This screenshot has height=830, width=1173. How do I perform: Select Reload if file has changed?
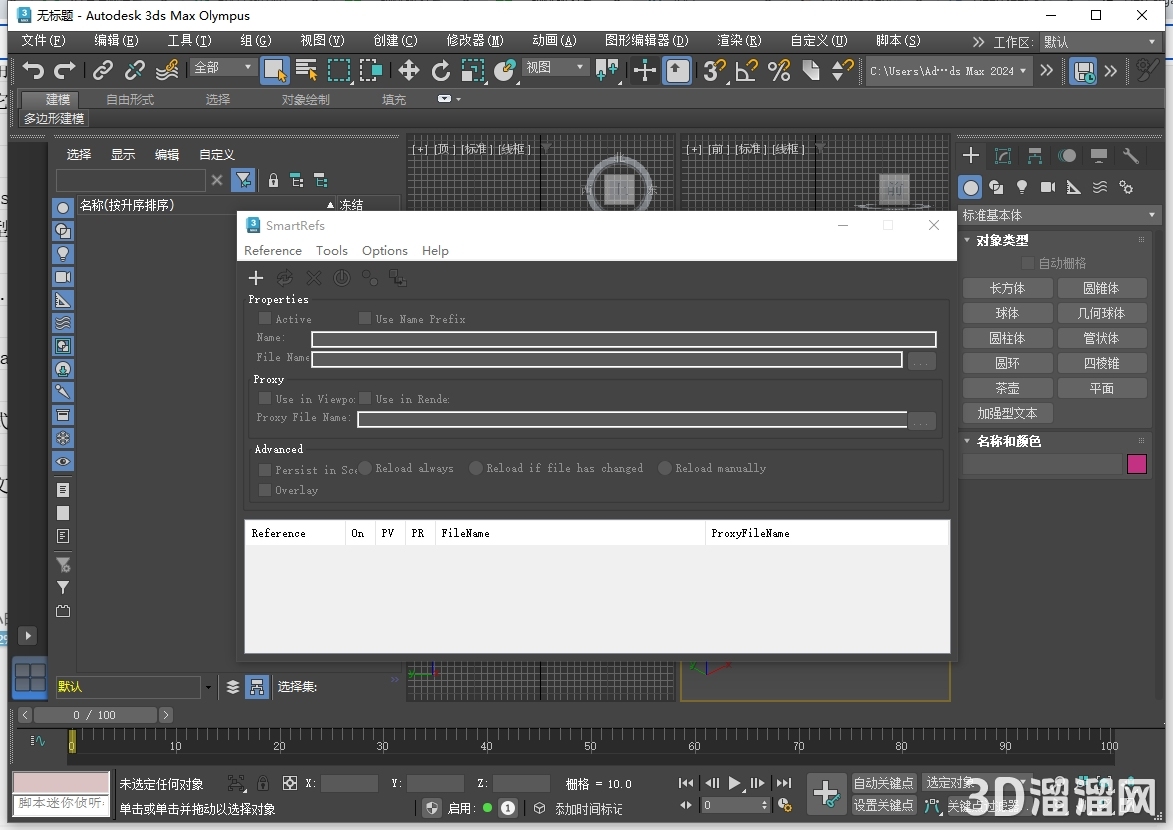coord(476,468)
